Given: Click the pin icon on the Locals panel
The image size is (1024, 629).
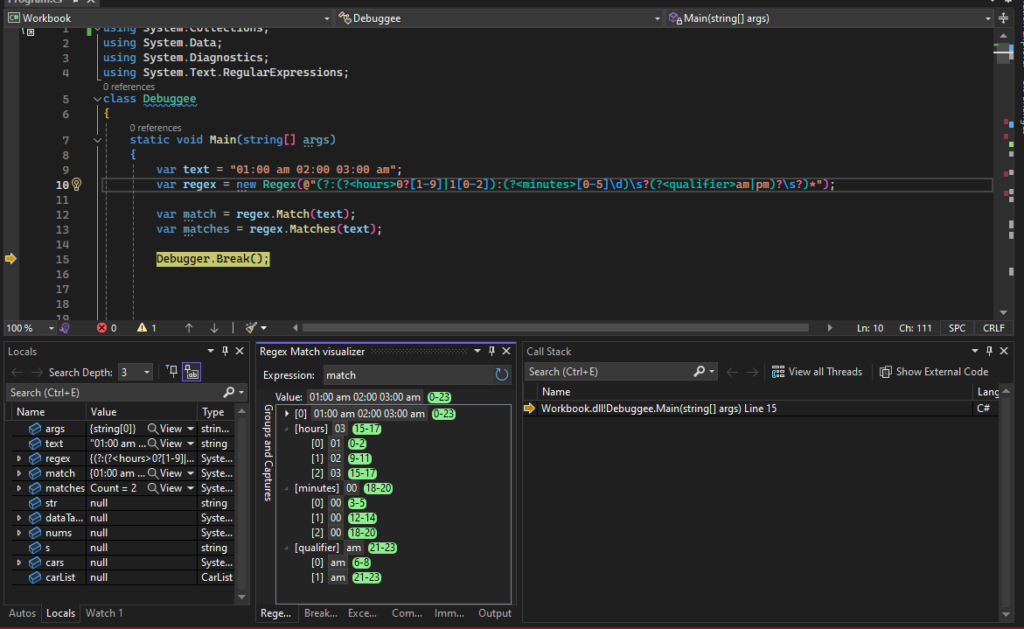Looking at the screenshot, I should click(226, 351).
